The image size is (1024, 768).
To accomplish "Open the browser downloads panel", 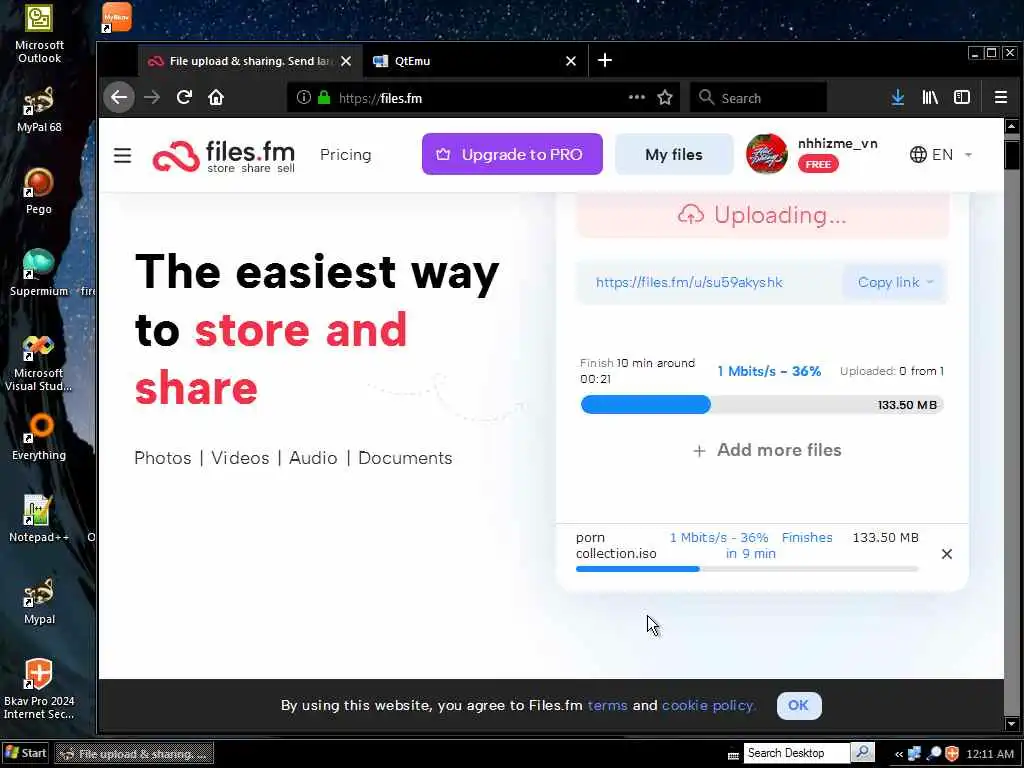I will click(x=898, y=97).
